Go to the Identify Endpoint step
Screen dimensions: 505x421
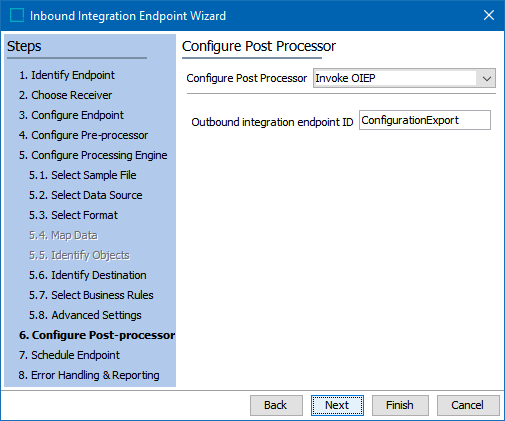point(67,75)
